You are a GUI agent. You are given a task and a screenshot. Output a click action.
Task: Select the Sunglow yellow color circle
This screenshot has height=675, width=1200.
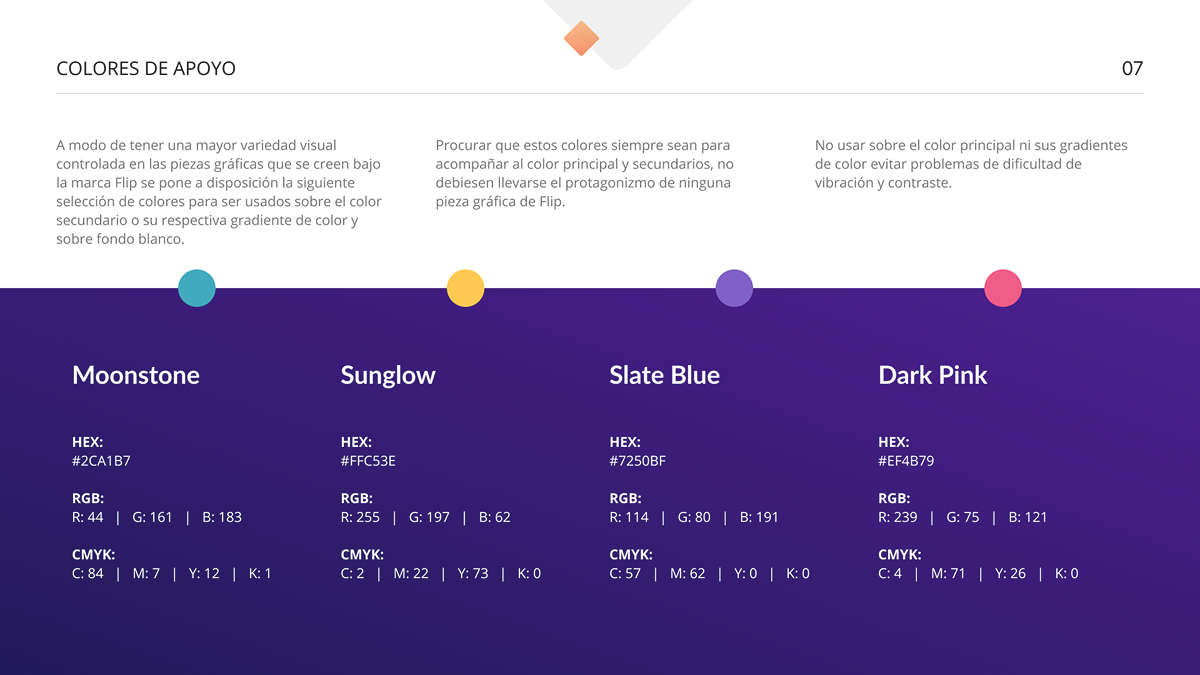pos(465,288)
